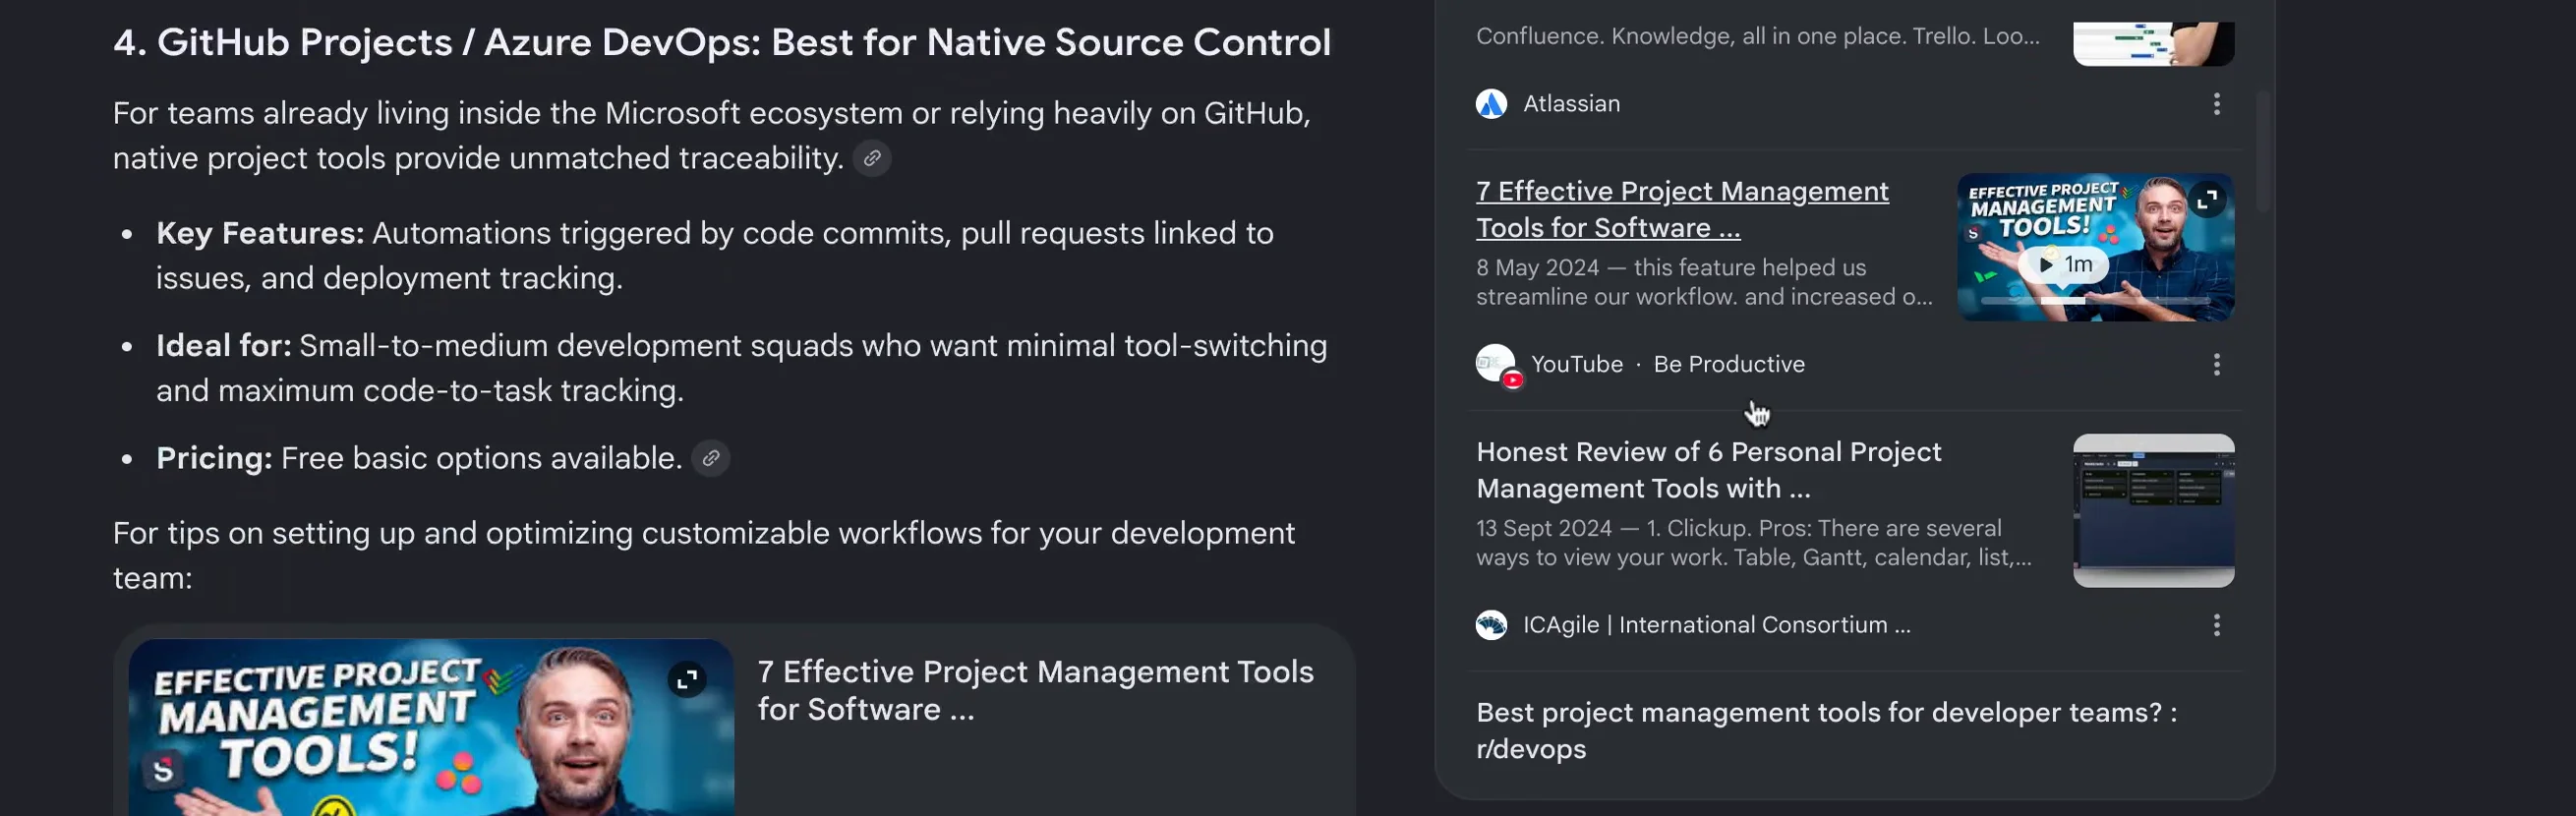Screen dimensions: 2576x816
Task: Click the 'Ideal for:' bullet text
Action: point(741,367)
